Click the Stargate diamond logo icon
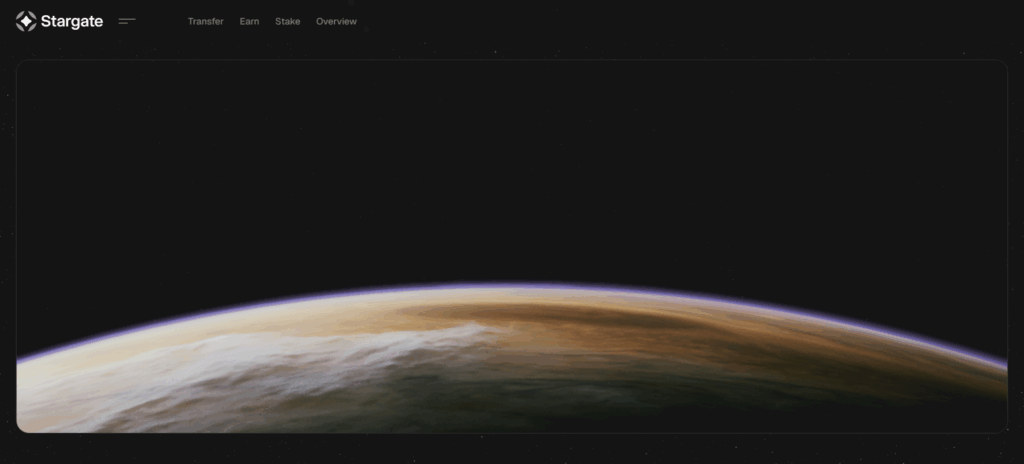Viewport: 1024px width, 464px height. point(26,21)
